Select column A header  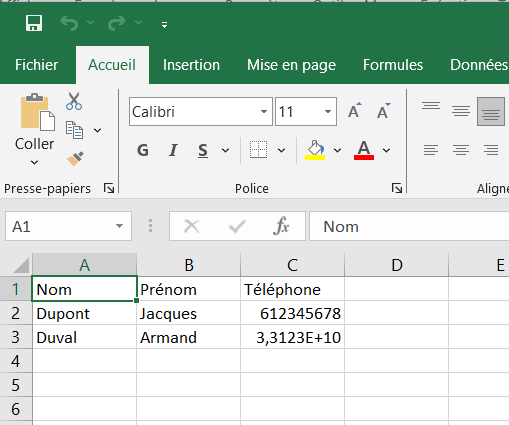click(85, 265)
